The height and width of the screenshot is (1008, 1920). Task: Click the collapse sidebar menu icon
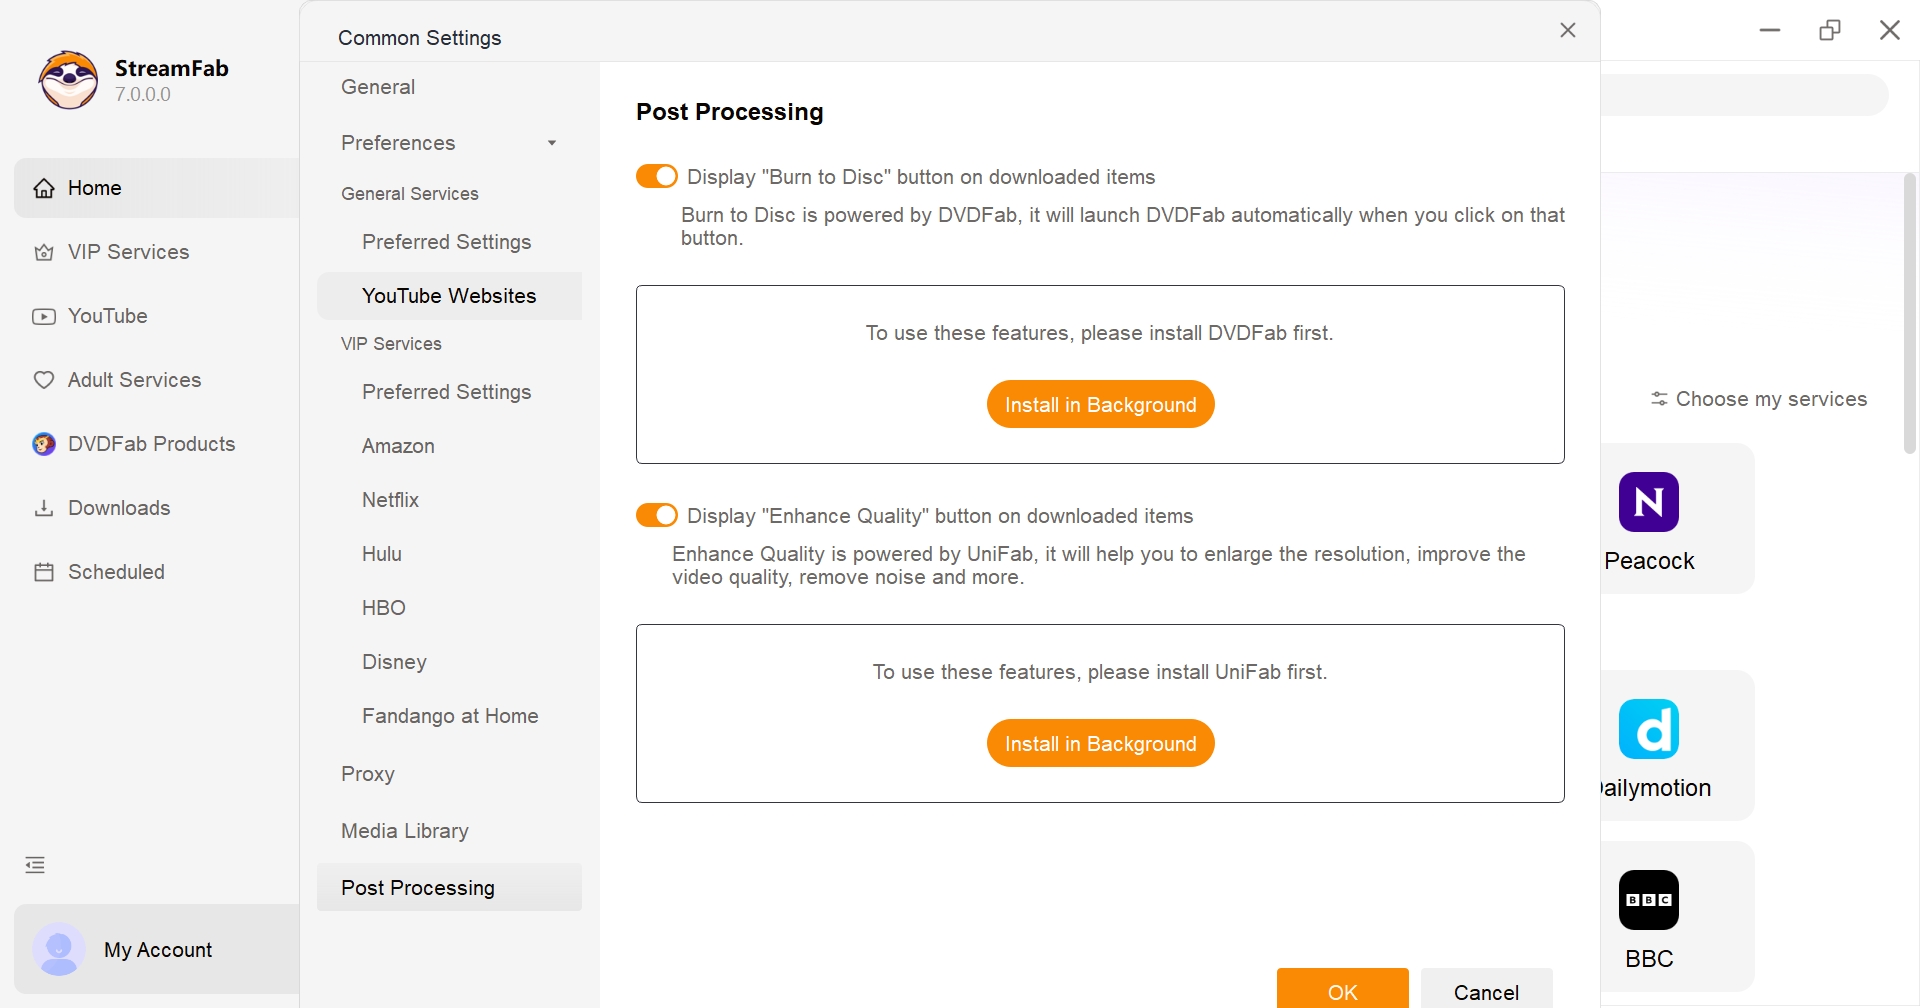(x=35, y=865)
